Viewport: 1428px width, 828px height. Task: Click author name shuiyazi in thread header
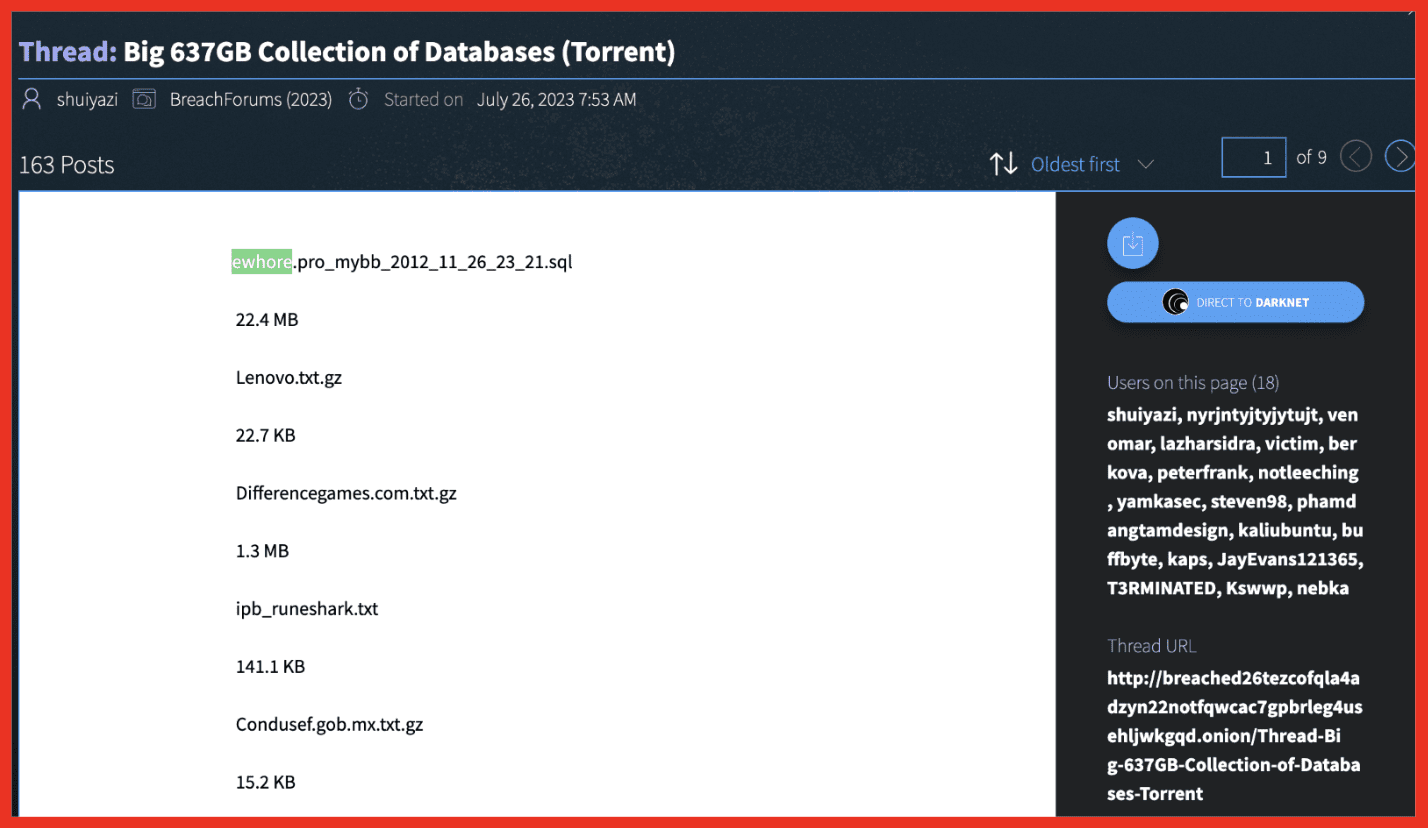click(x=87, y=99)
